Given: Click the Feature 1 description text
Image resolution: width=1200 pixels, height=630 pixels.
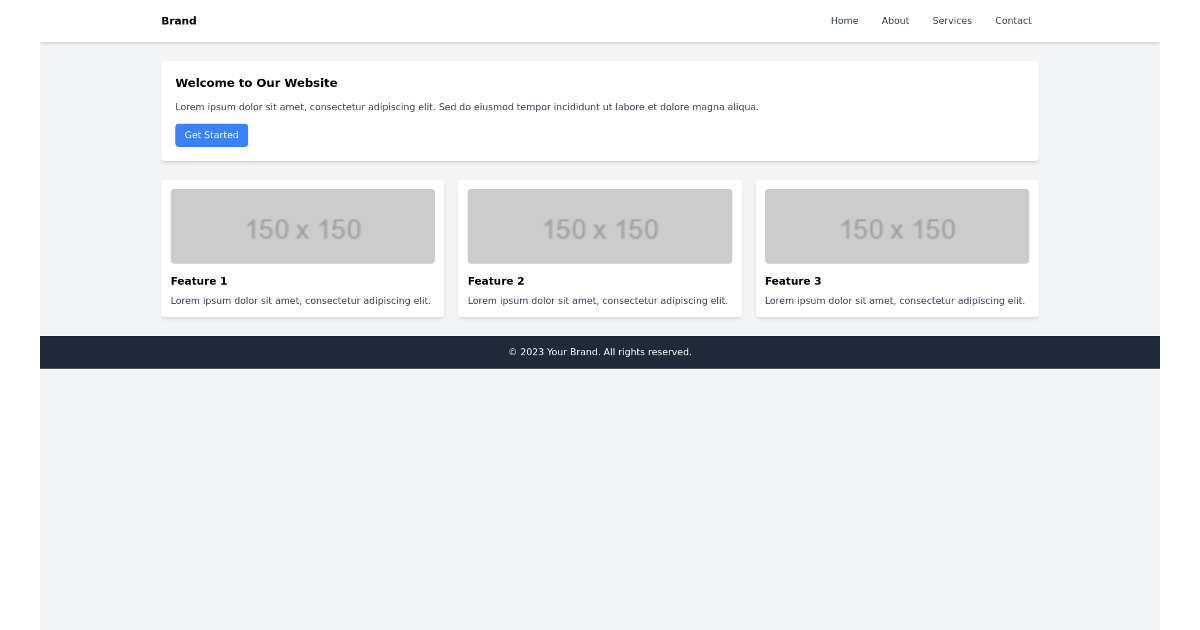Looking at the screenshot, I should click(x=300, y=300).
